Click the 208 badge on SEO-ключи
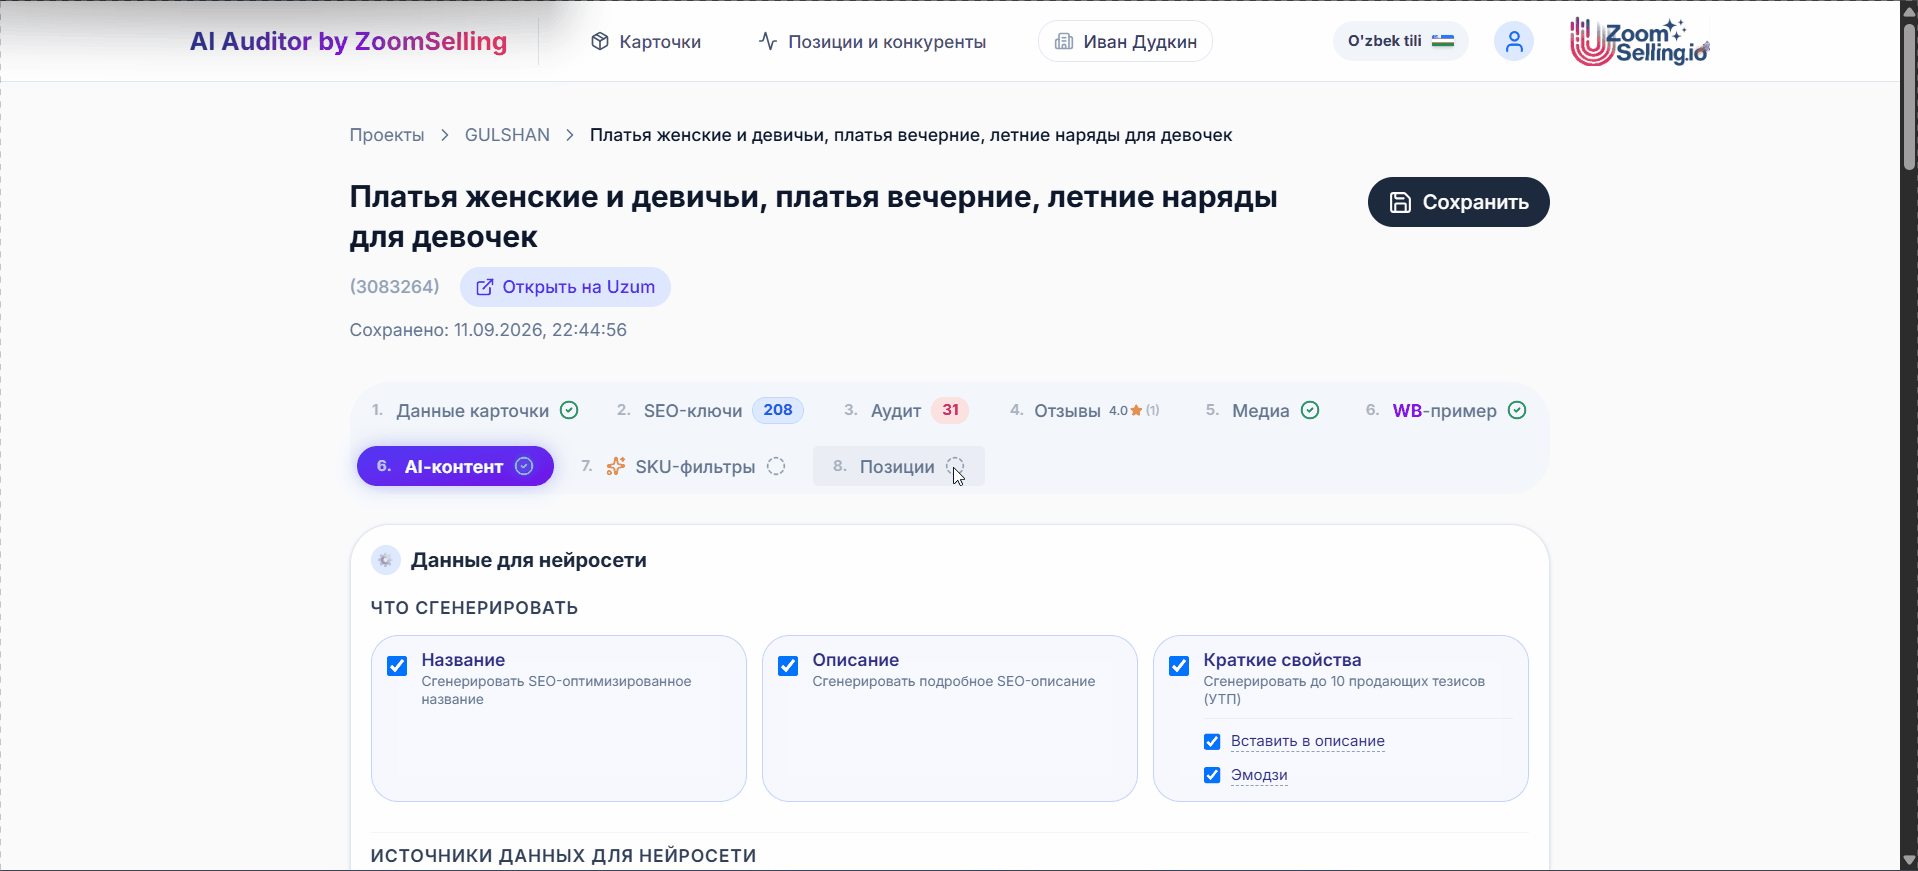This screenshot has width=1918, height=871. pos(778,410)
